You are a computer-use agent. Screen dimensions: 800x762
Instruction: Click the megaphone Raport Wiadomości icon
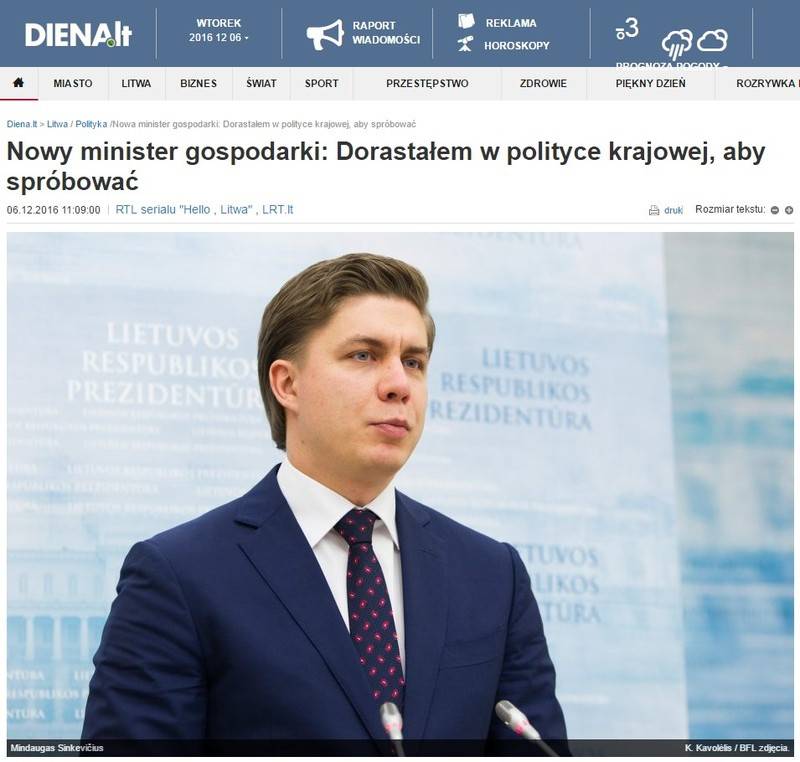(325, 35)
